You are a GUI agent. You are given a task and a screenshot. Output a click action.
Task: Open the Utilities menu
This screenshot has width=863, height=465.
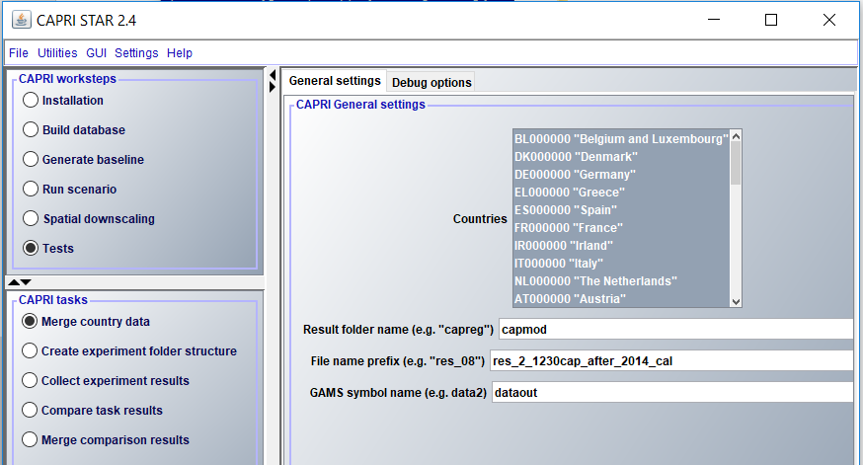pyautogui.click(x=57, y=53)
